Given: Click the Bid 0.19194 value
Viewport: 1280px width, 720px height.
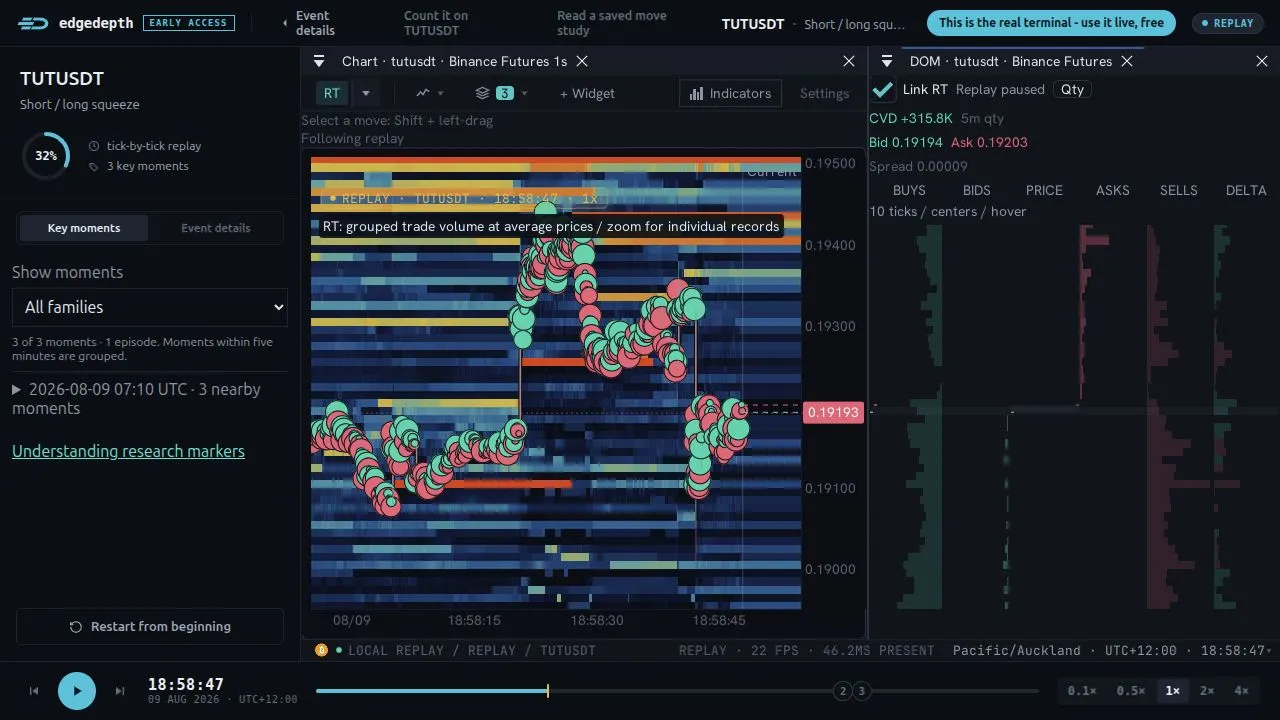Looking at the screenshot, I should coord(906,142).
